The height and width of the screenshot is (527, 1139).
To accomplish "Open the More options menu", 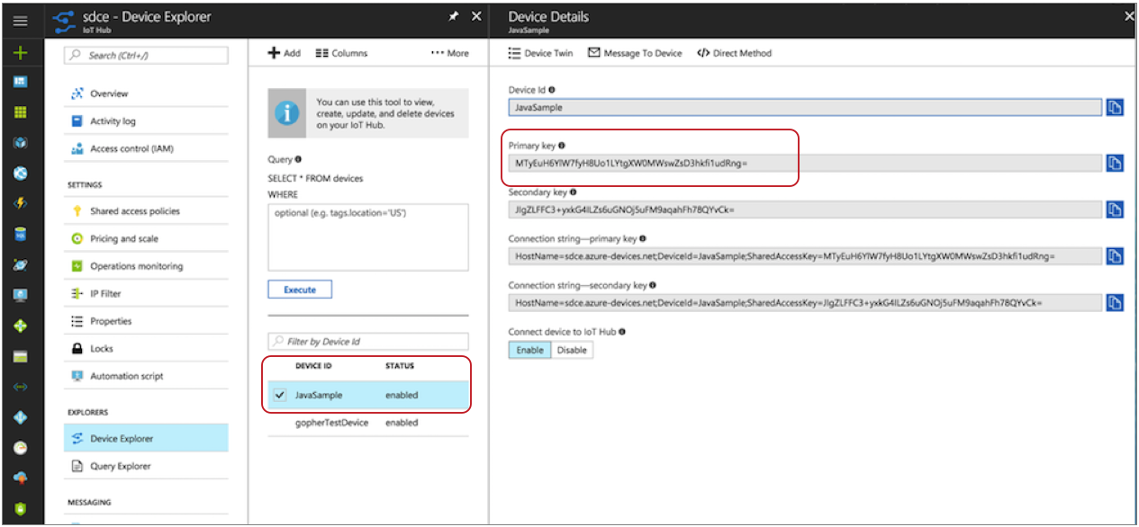I will coord(450,53).
